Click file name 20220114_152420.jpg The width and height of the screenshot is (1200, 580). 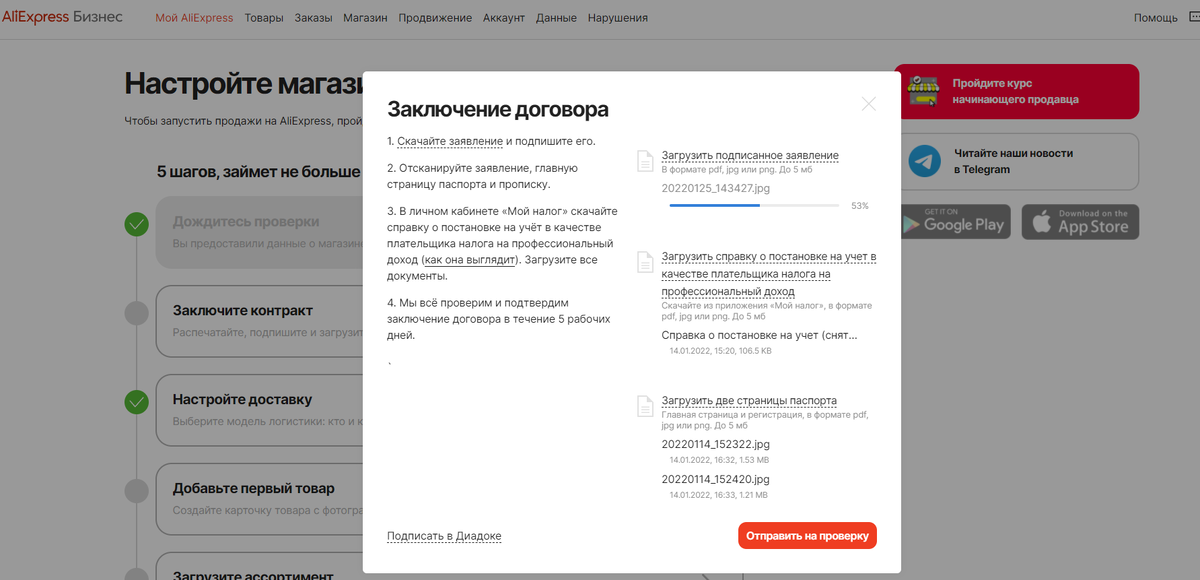pos(716,479)
